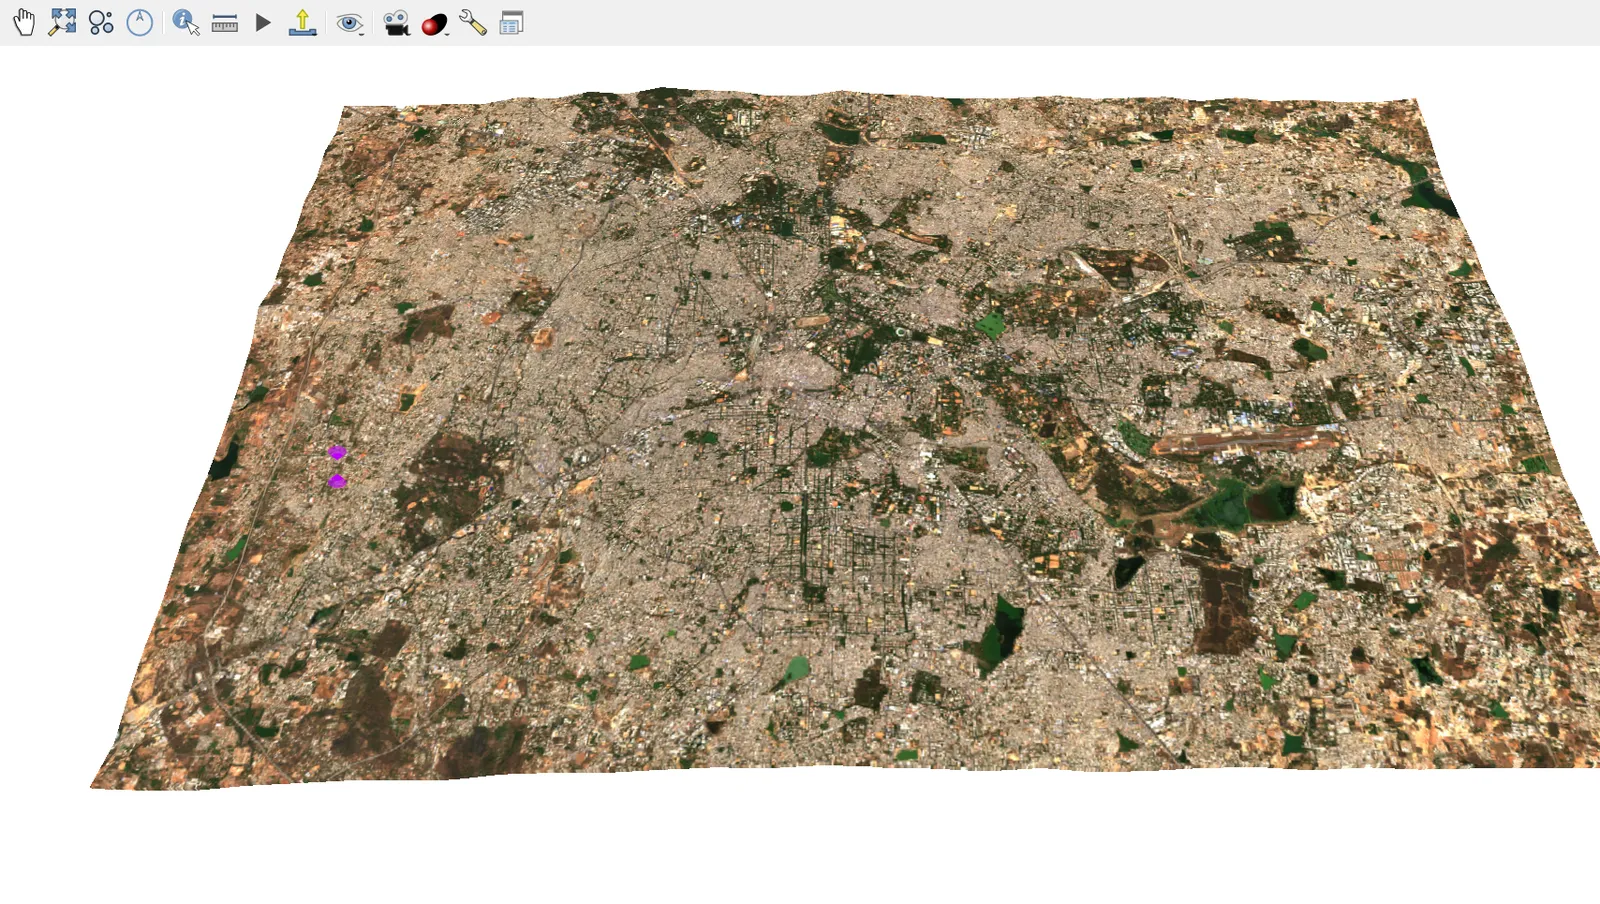The width and height of the screenshot is (1600, 904).
Task: Open the red sphere effects dropdown
Action: click(x=435, y=24)
